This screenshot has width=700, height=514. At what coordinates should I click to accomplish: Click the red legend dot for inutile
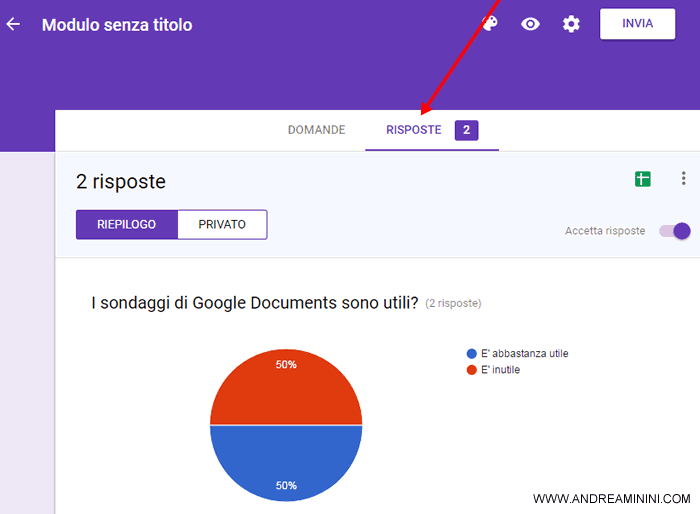[471, 370]
